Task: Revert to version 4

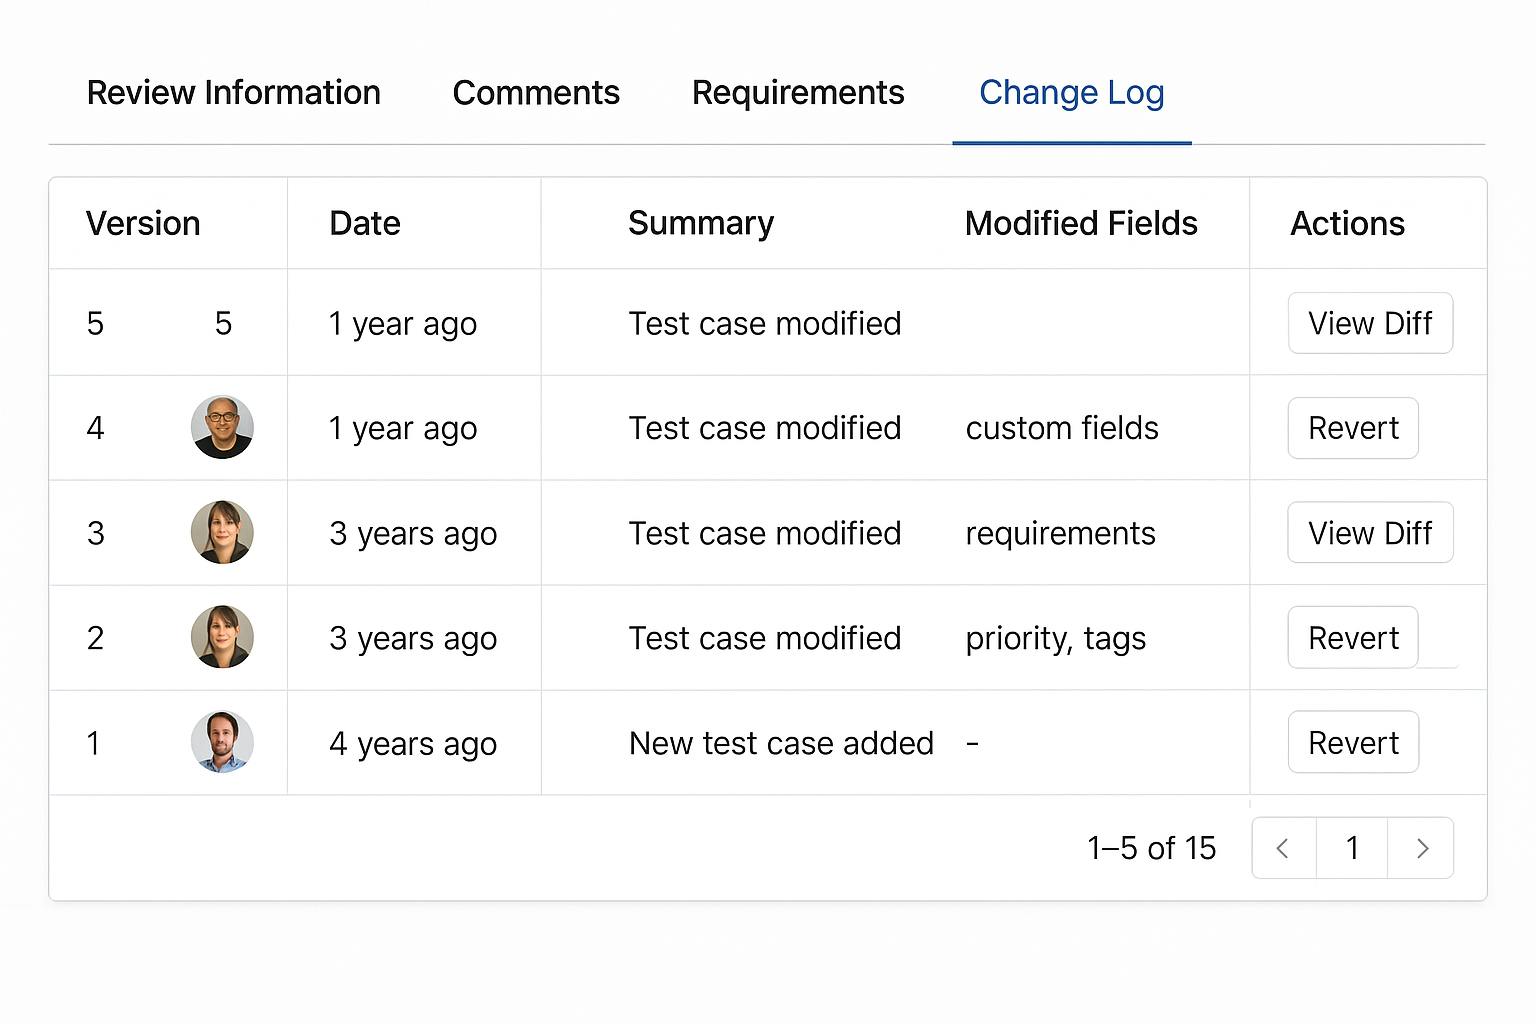Action: pos(1353,428)
